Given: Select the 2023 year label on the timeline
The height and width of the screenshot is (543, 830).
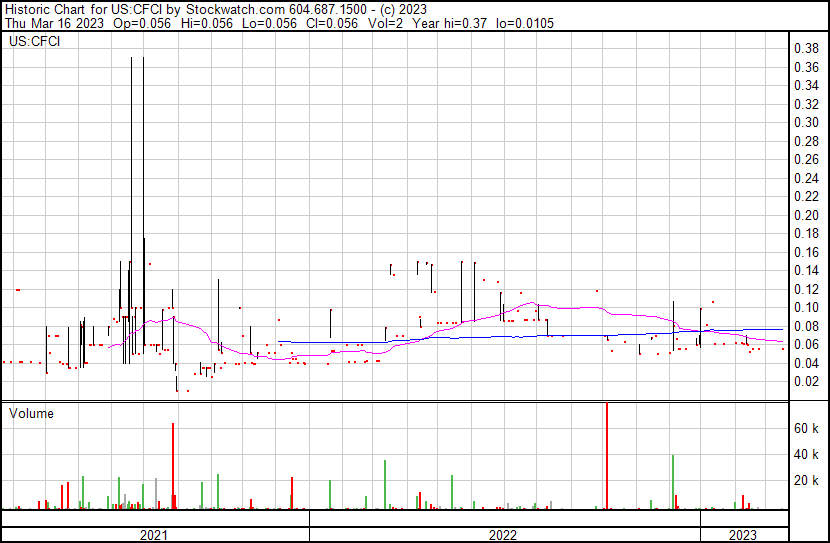Looking at the screenshot, I should 743,535.
